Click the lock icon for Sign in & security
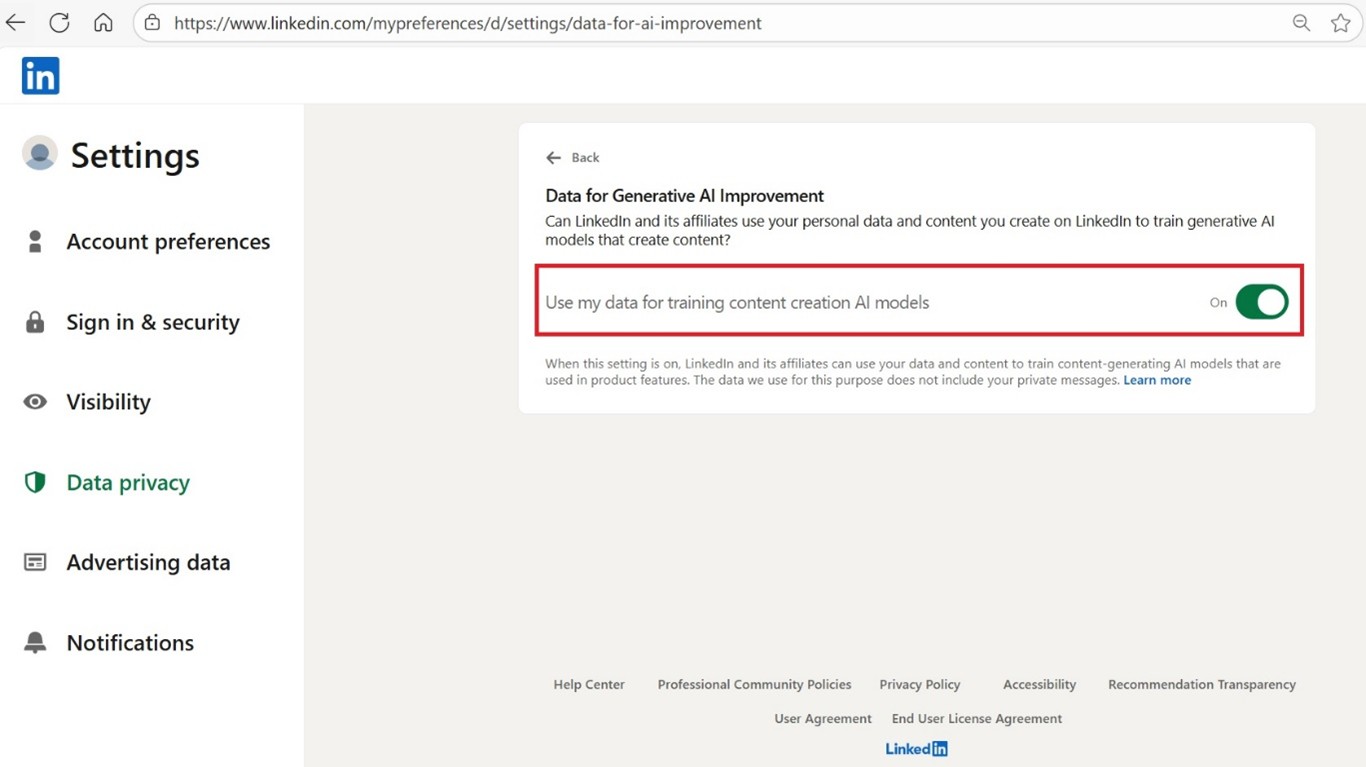Viewport: 1366px width, 767px height. coord(35,322)
